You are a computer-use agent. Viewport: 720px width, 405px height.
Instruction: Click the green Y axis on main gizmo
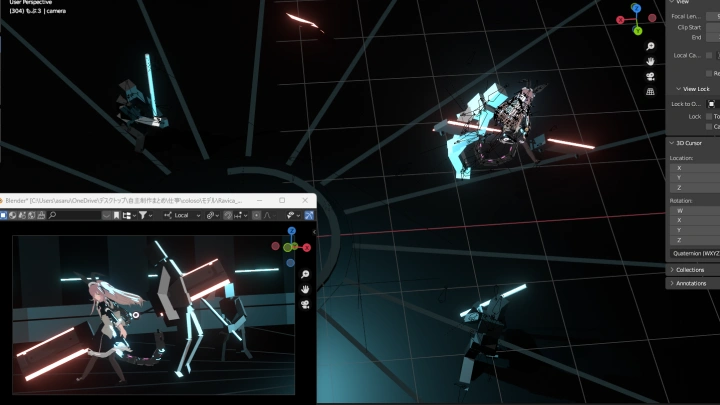click(637, 31)
